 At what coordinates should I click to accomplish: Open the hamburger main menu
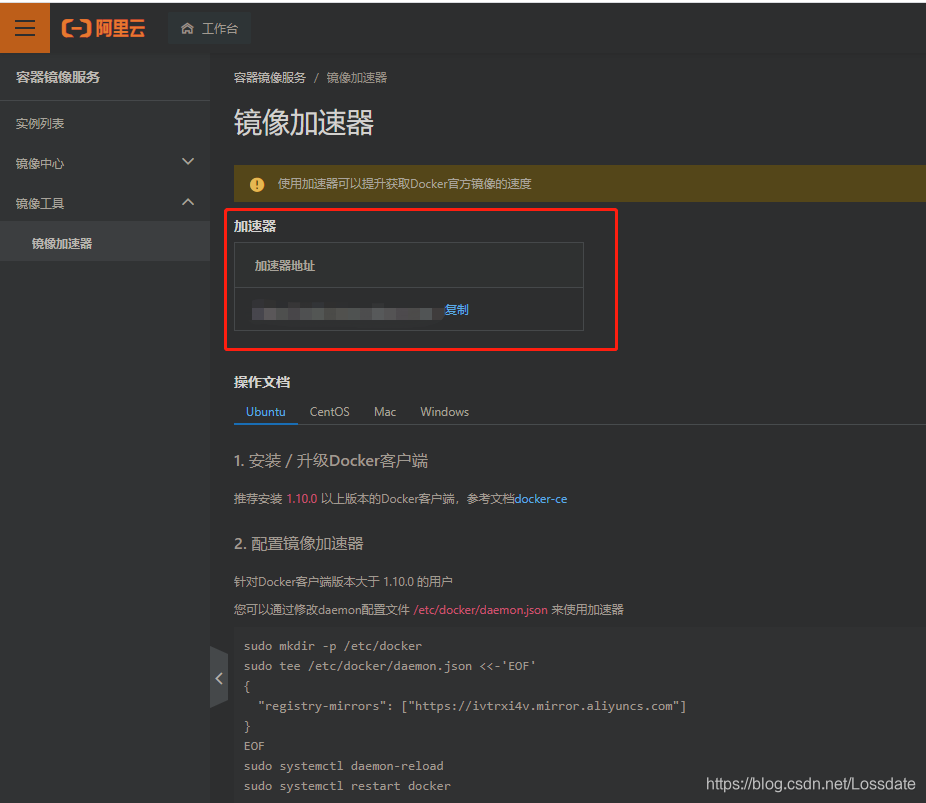(x=25, y=28)
